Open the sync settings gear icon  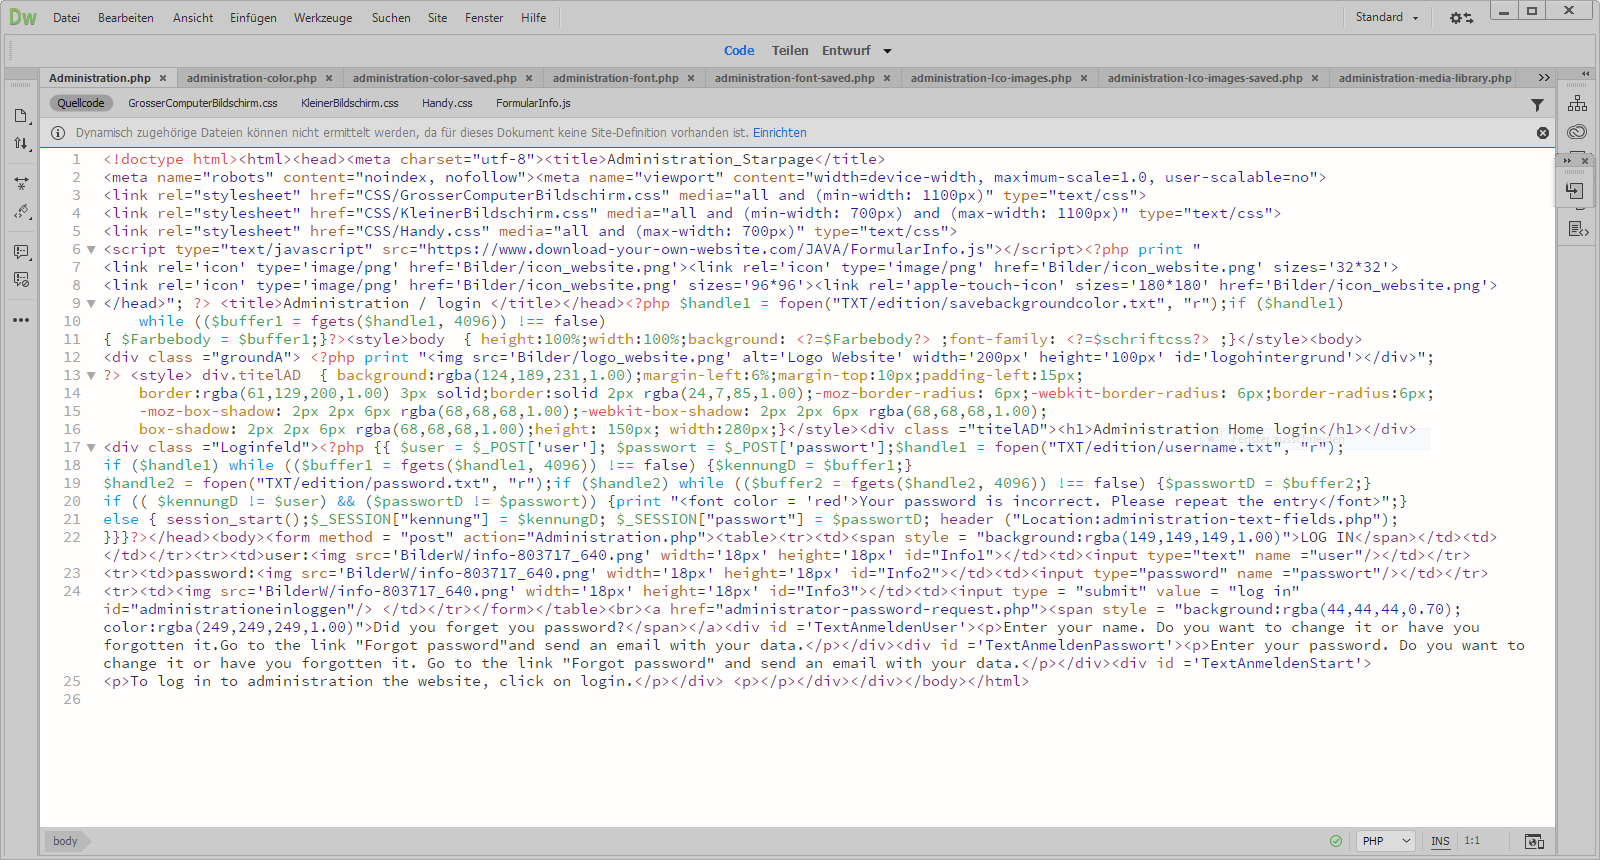1461,18
